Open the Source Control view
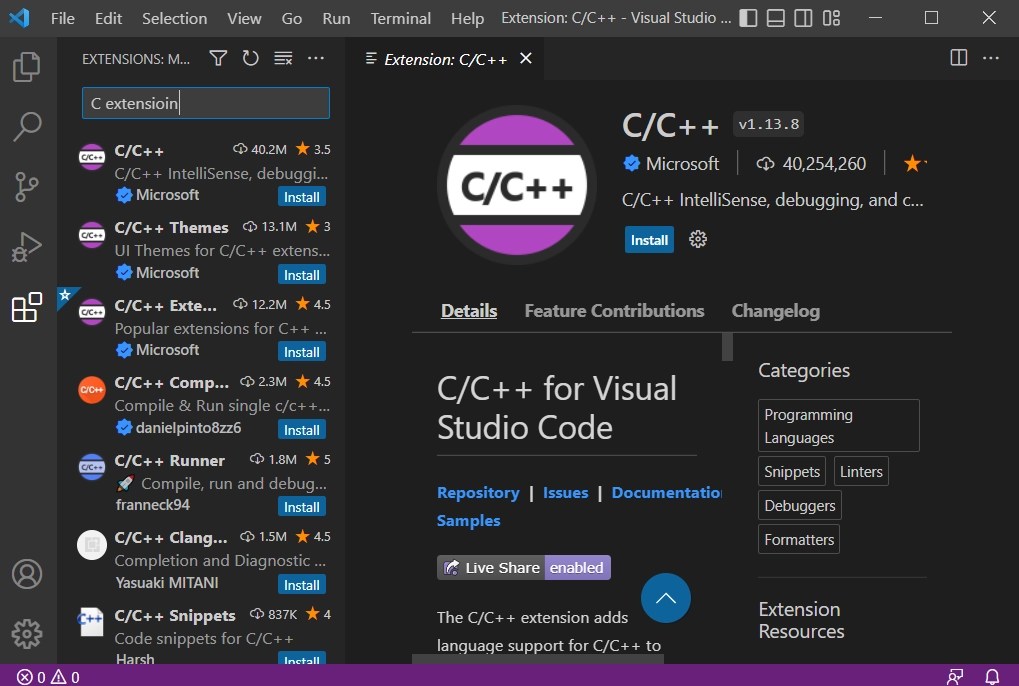 coord(27,187)
